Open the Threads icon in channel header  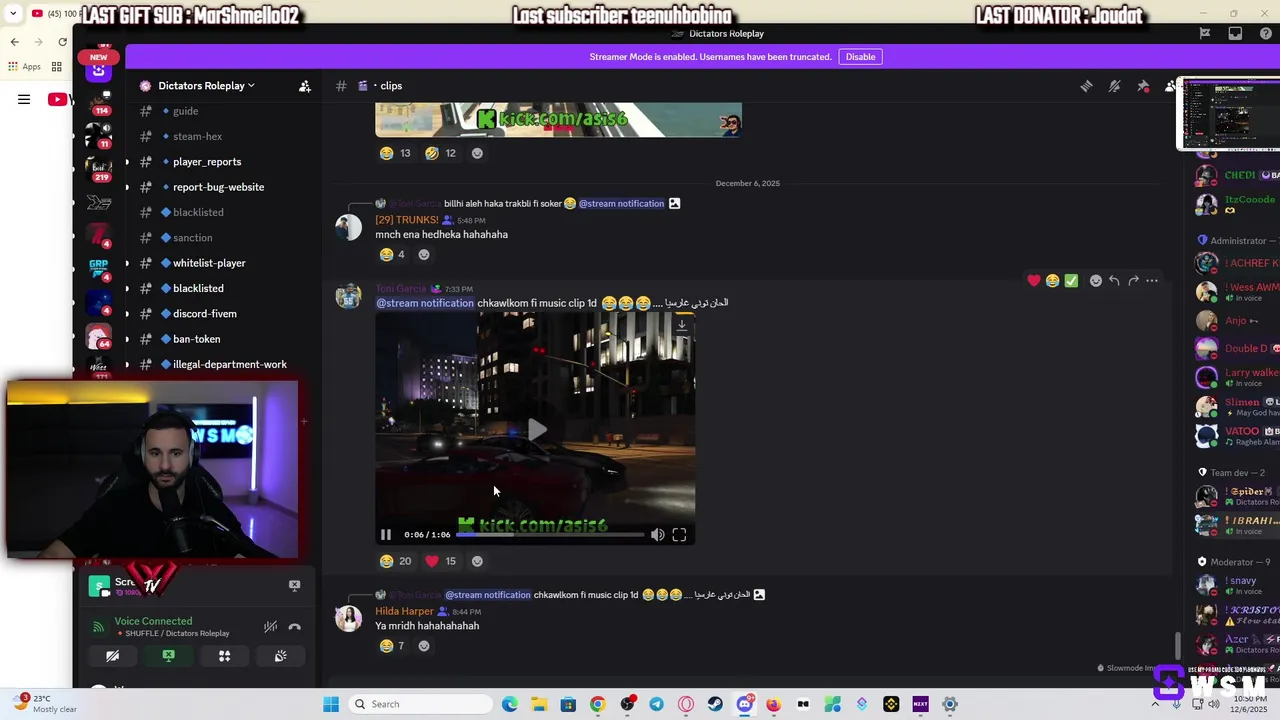(x=1086, y=86)
